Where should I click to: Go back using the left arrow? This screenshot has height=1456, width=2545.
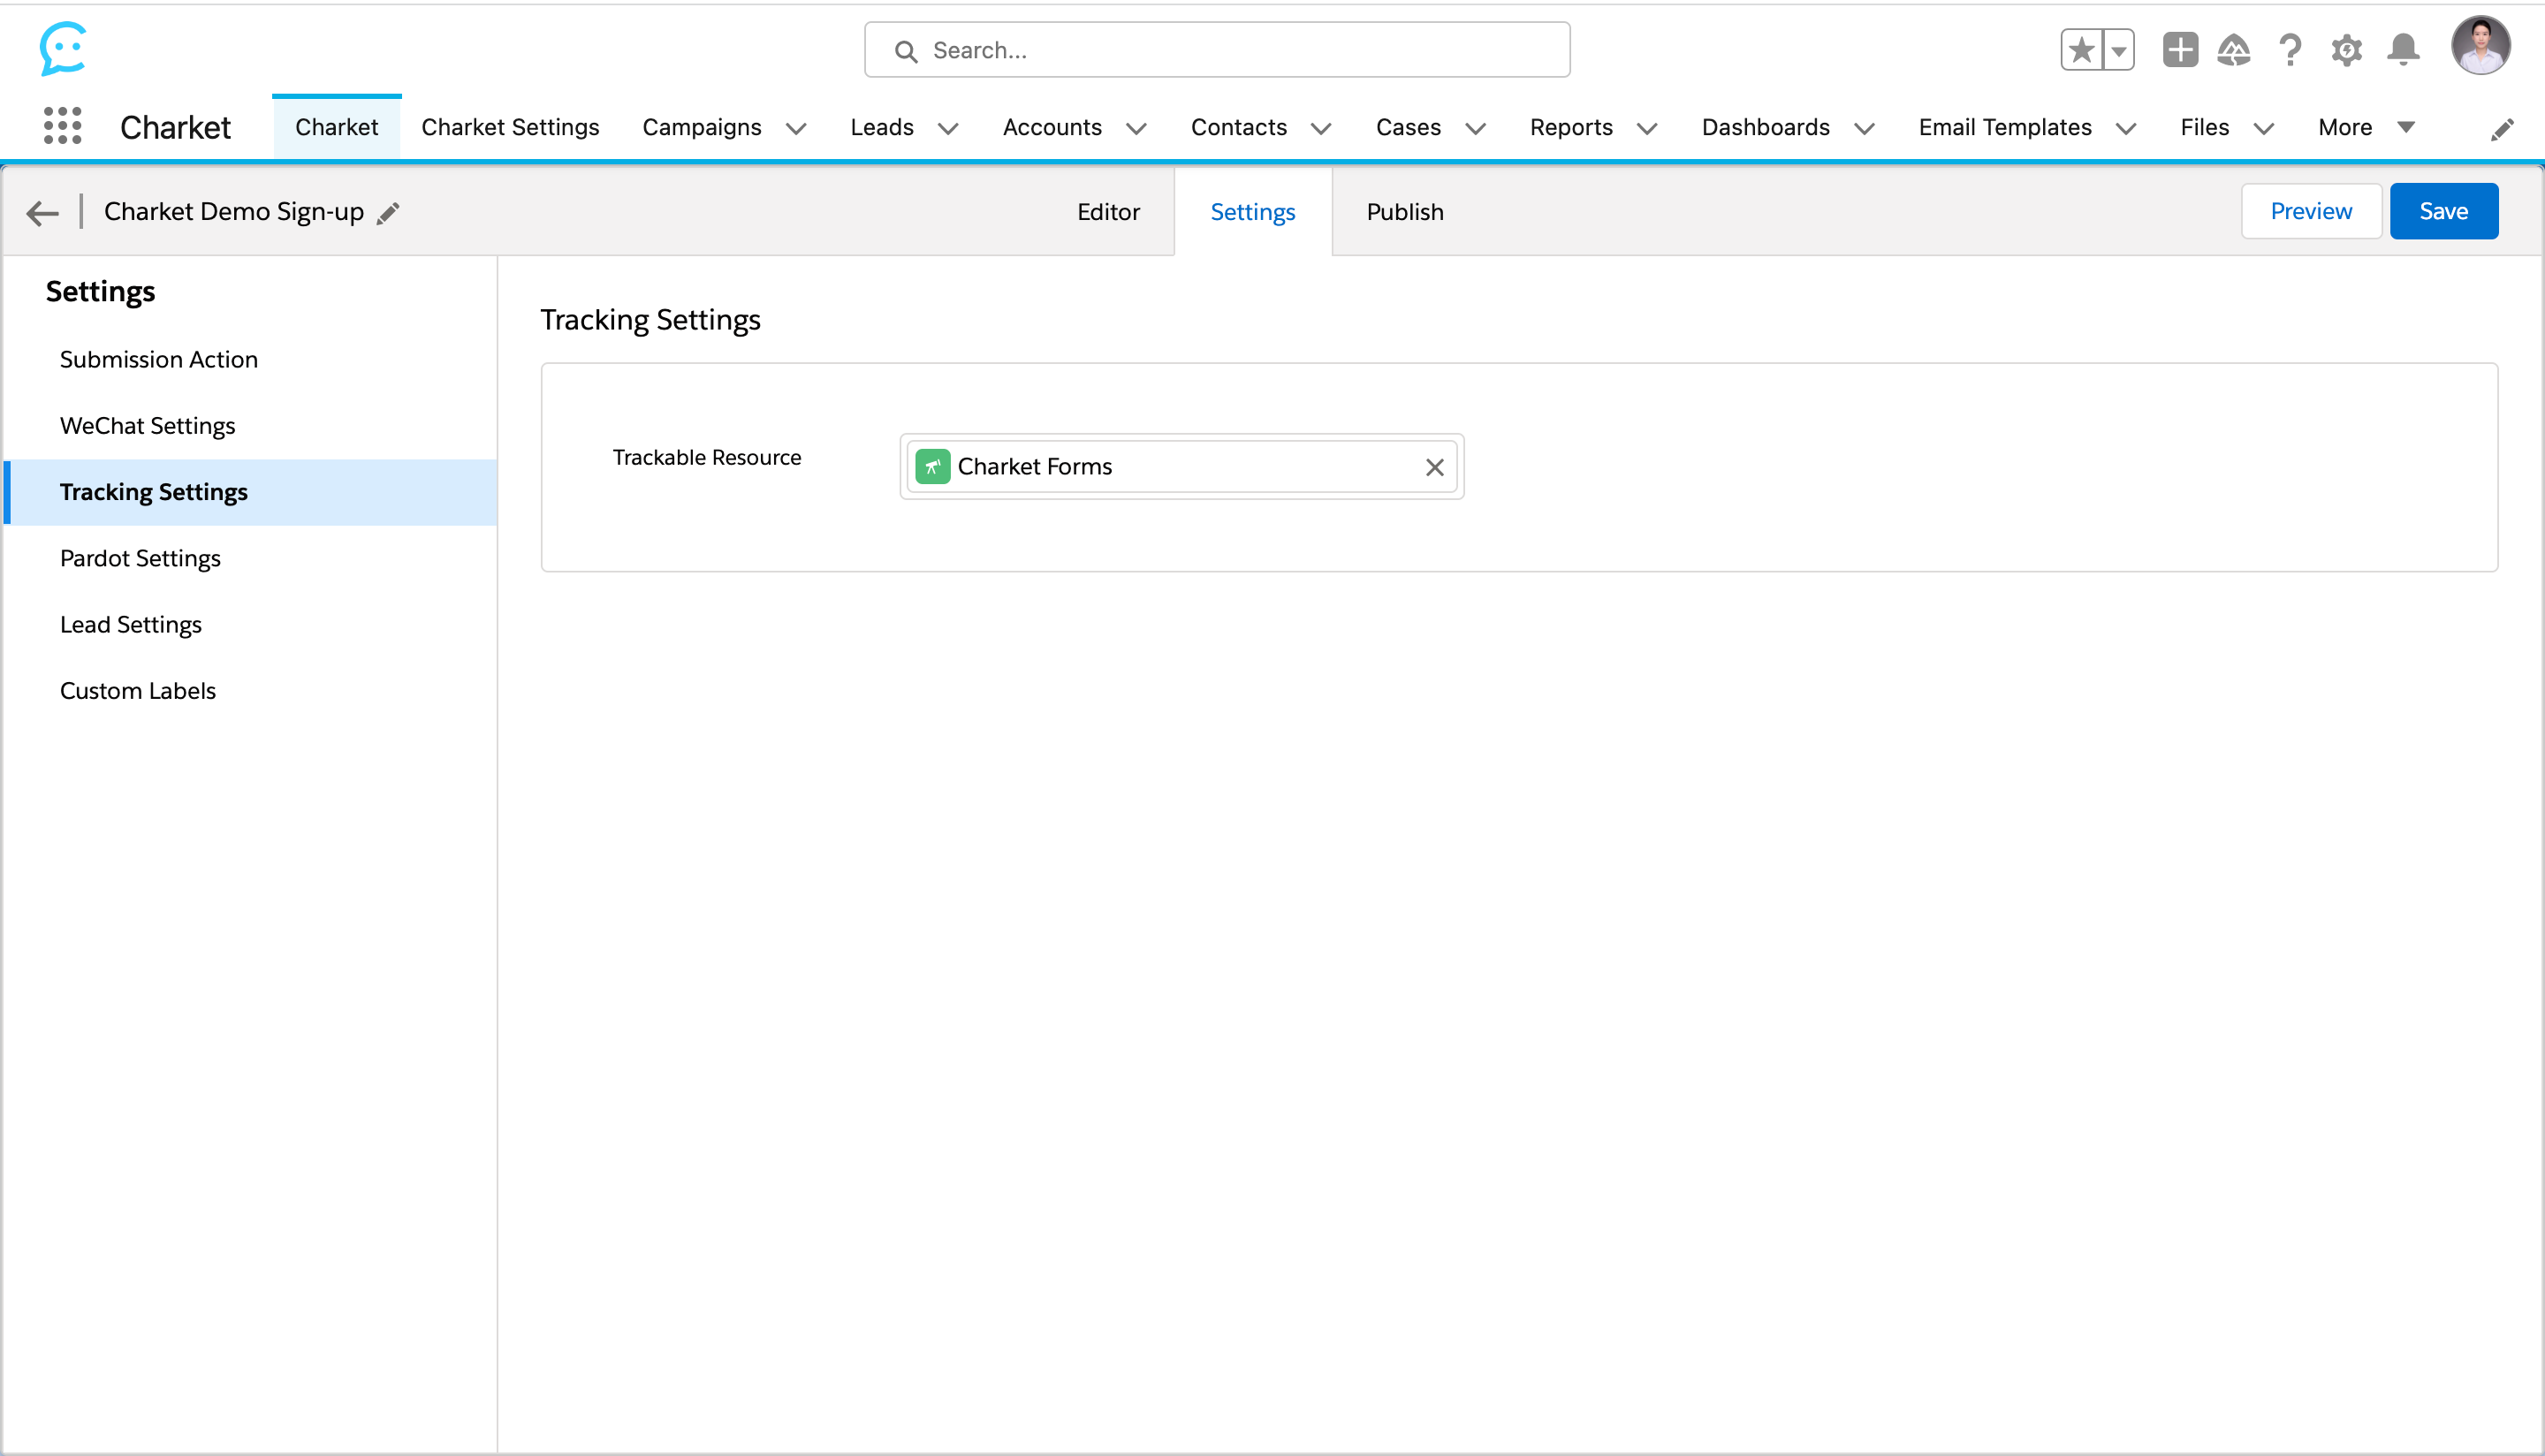coord(43,212)
